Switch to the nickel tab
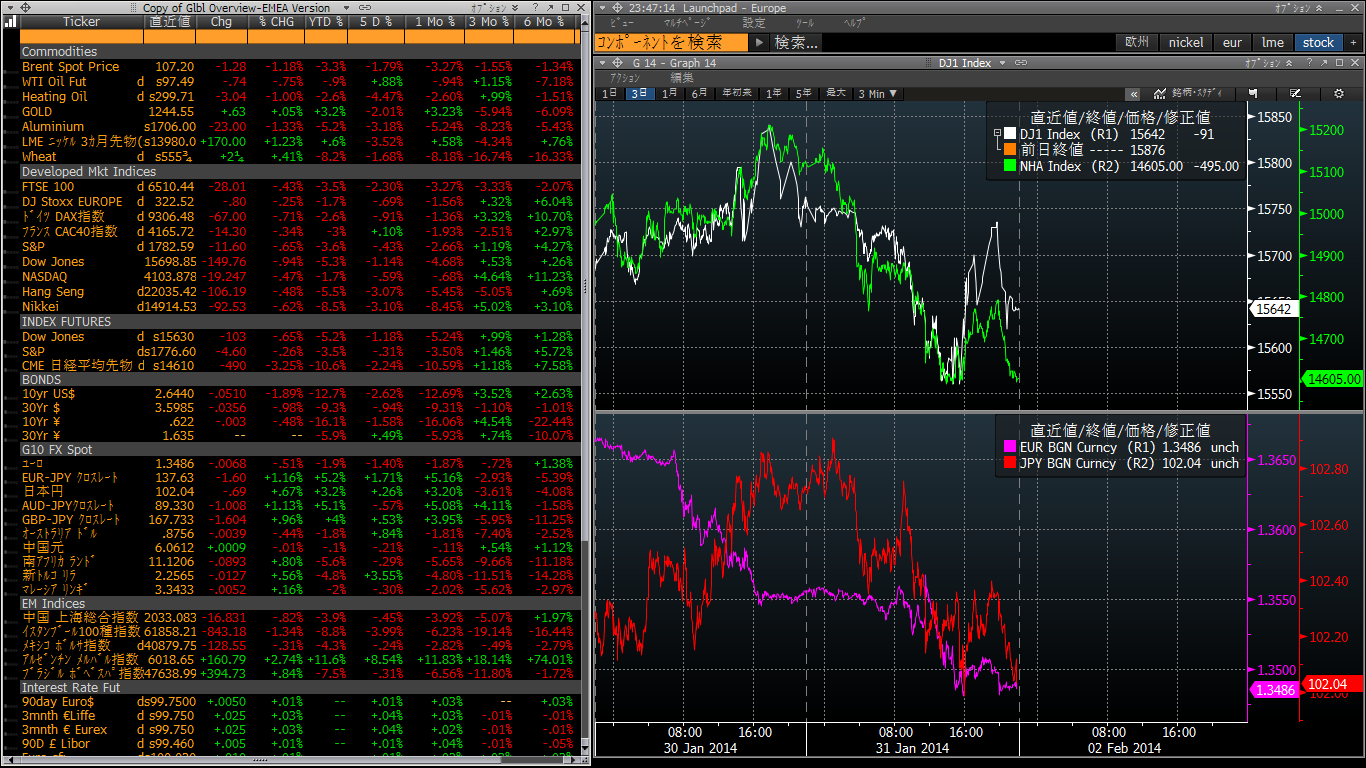The height and width of the screenshot is (768, 1366). (1185, 42)
